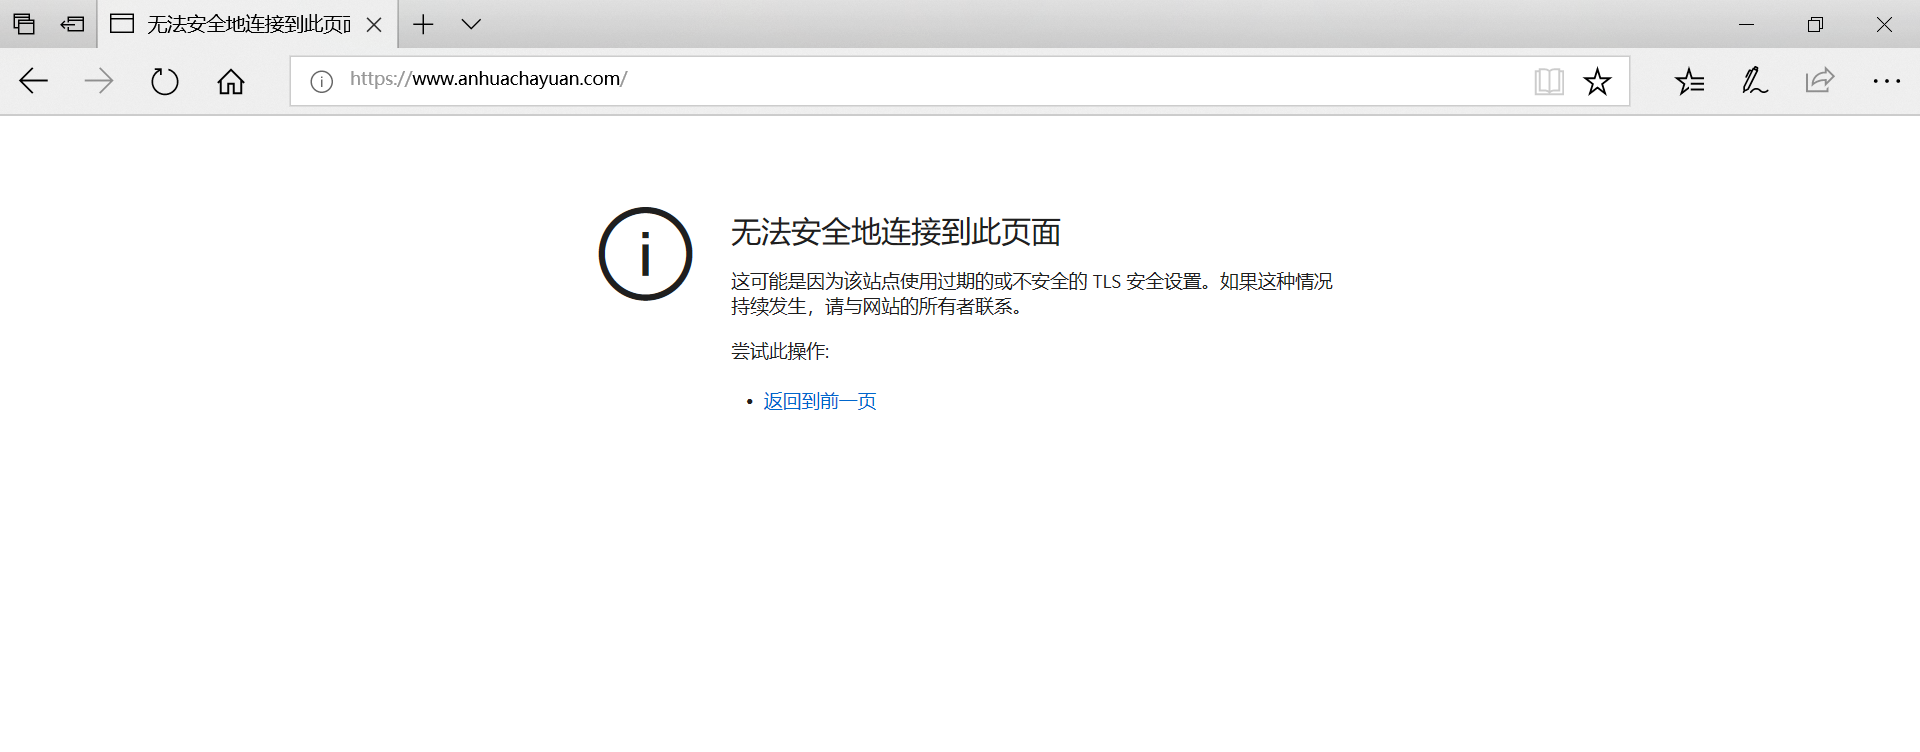Open the favorites hub icon
The width and height of the screenshot is (1920, 752).
(x=1690, y=81)
